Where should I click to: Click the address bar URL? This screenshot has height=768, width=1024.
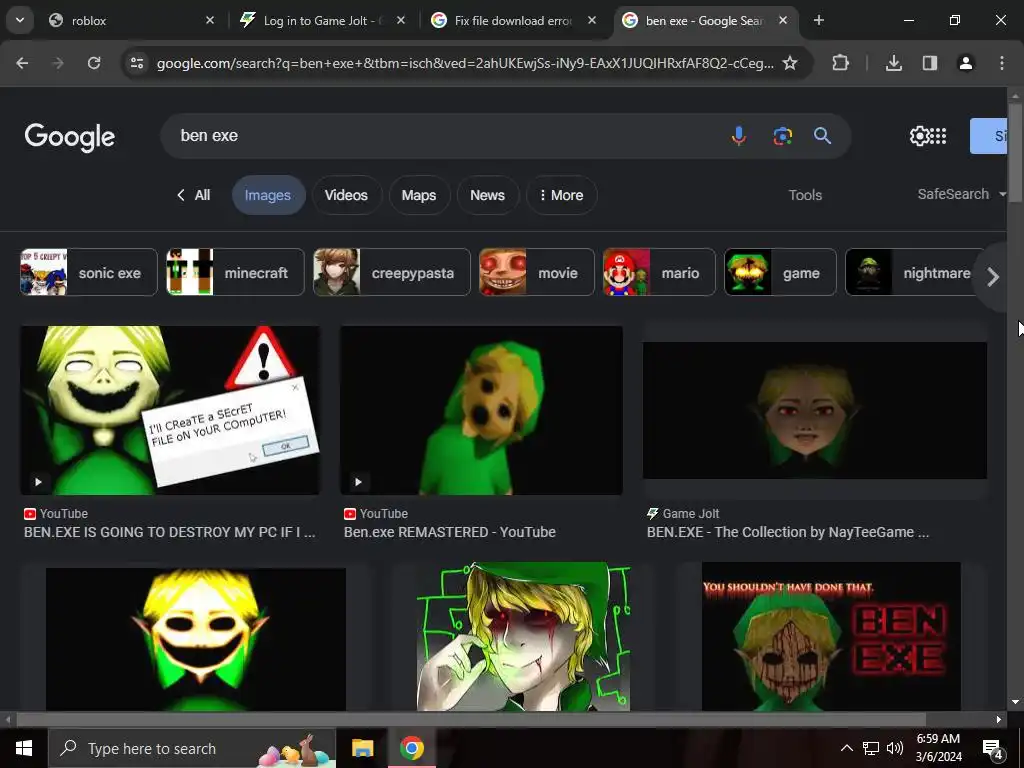click(465, 63)
